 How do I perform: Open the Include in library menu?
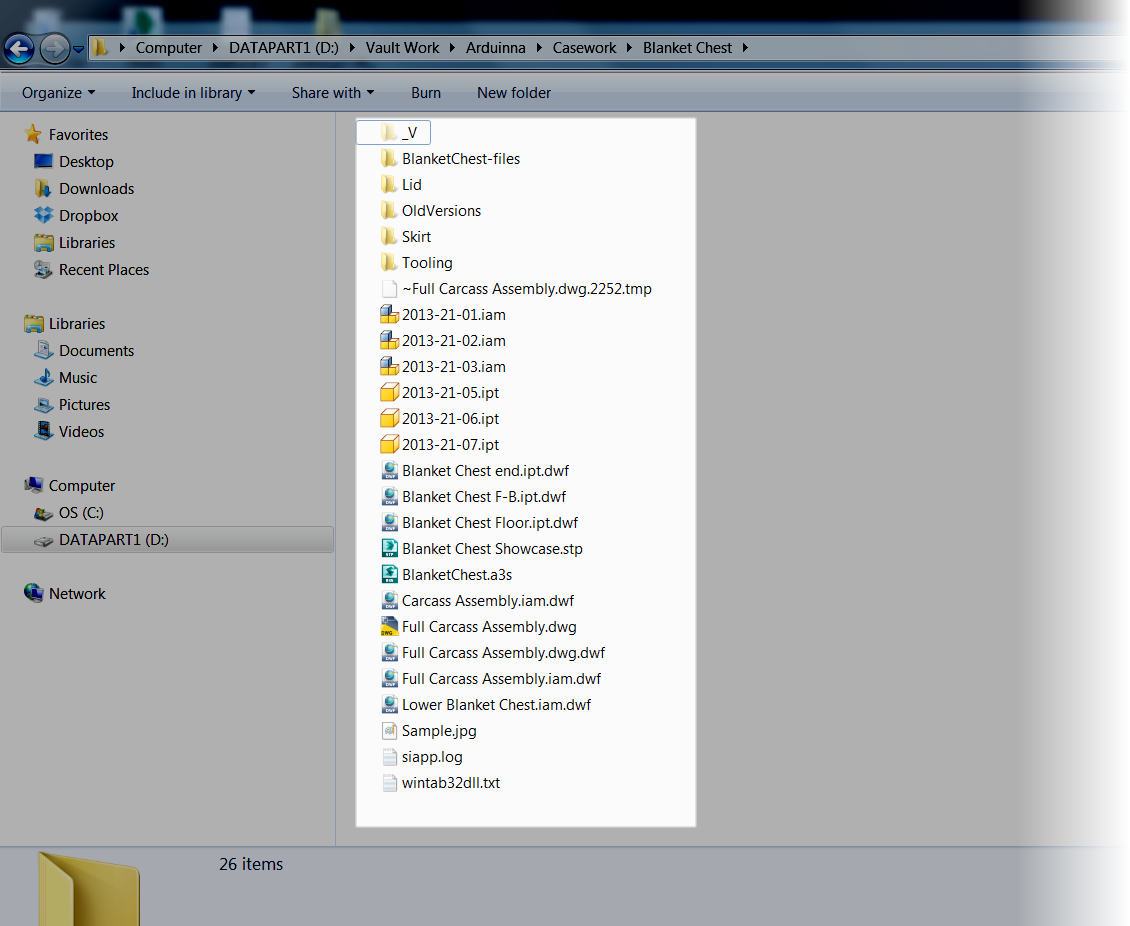pos(192,92)
